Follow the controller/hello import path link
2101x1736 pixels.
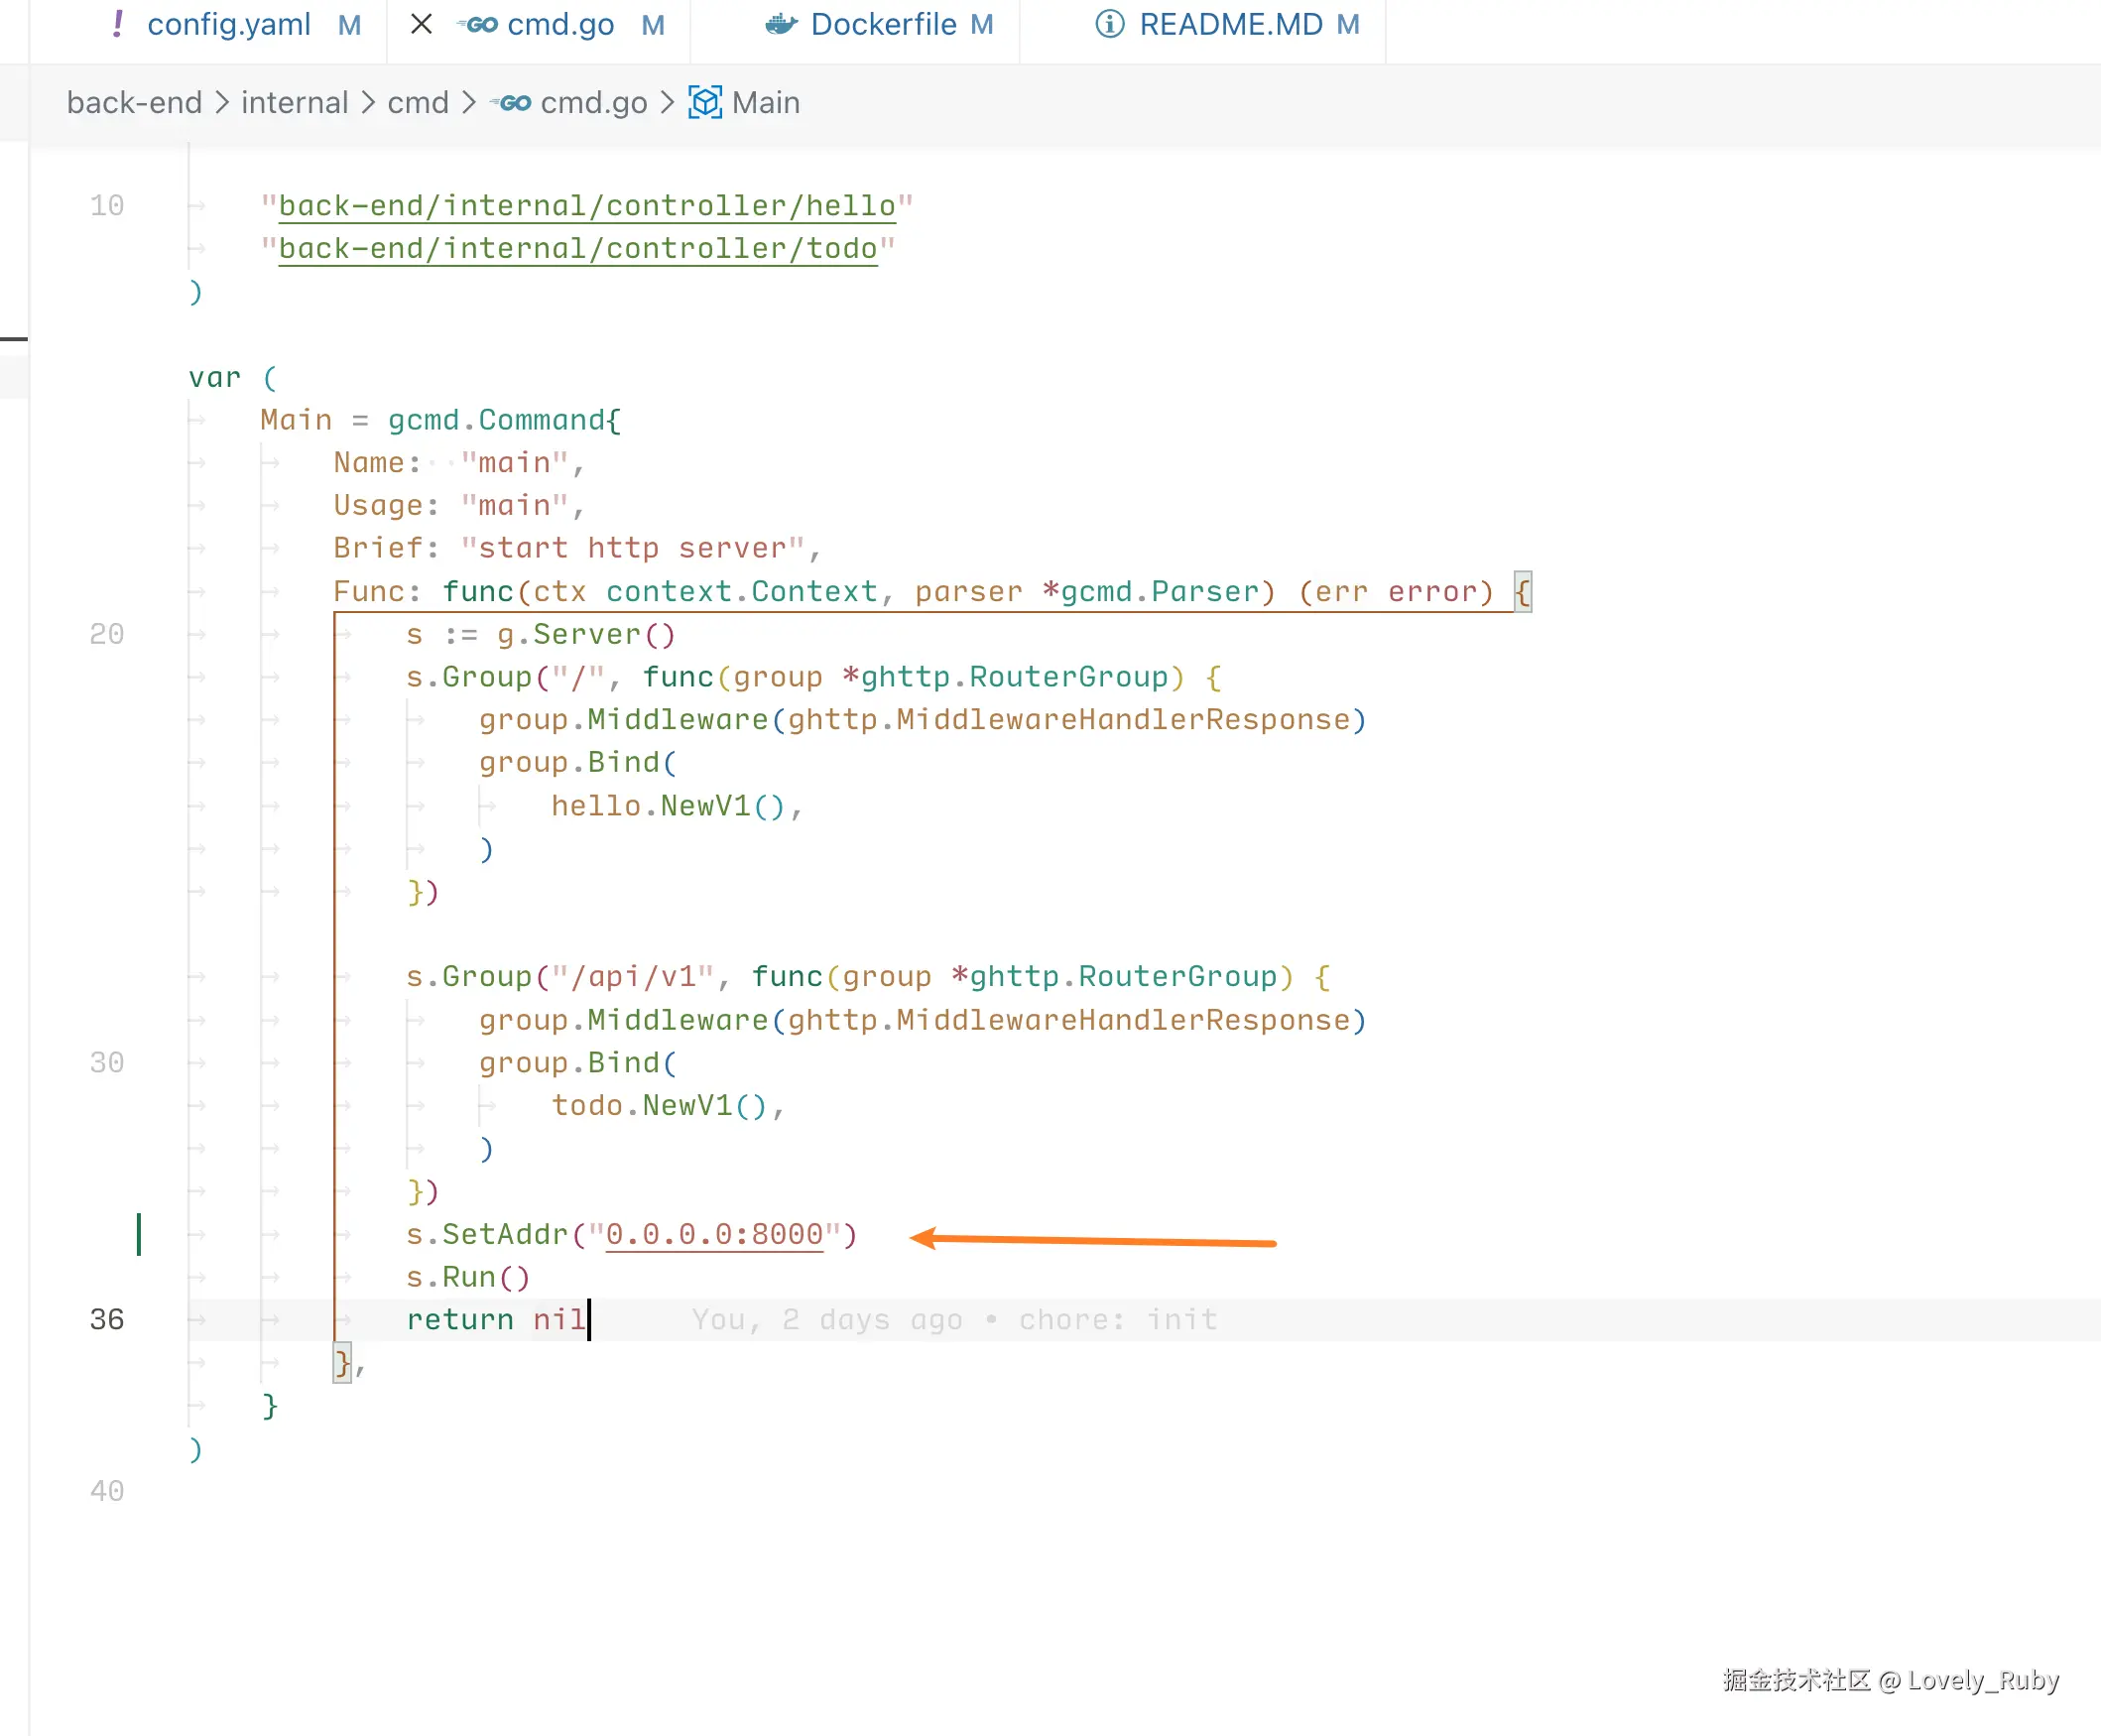(586, 206)
